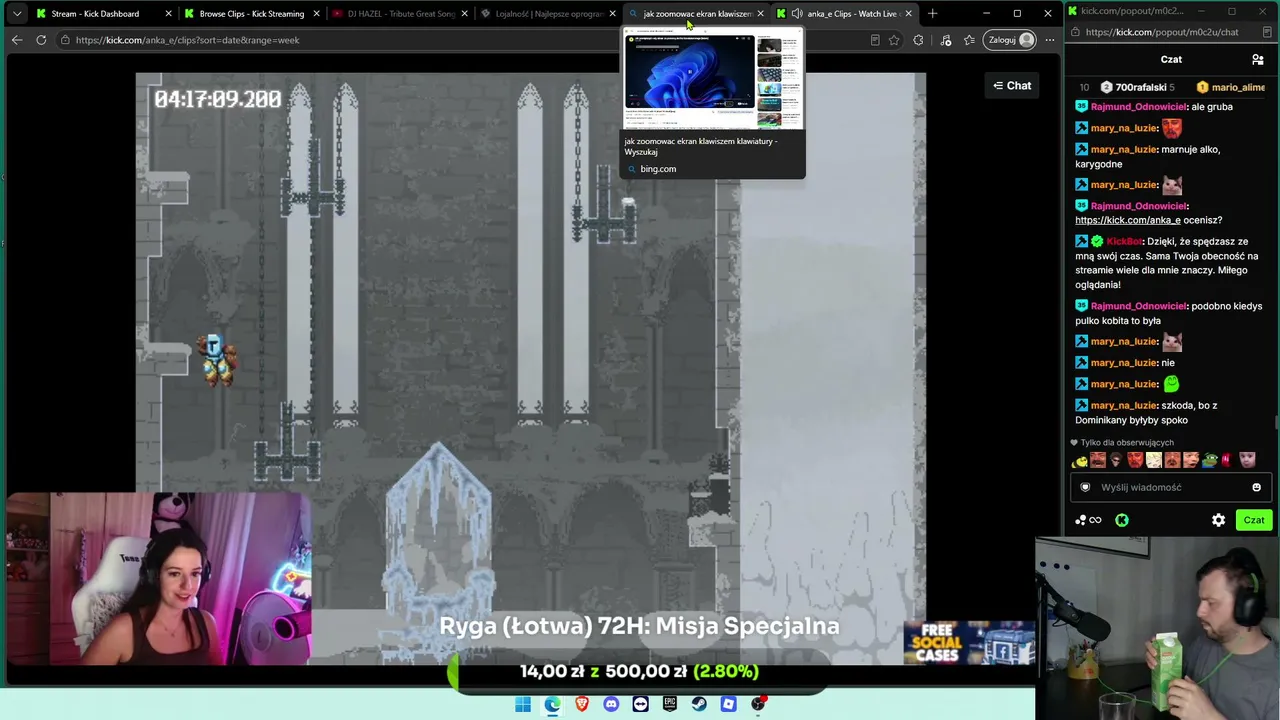The height and width of the screenshot is (720, 1280).
Task: Pick the green frog emote in the emote row
Action: coord(1209,461)
